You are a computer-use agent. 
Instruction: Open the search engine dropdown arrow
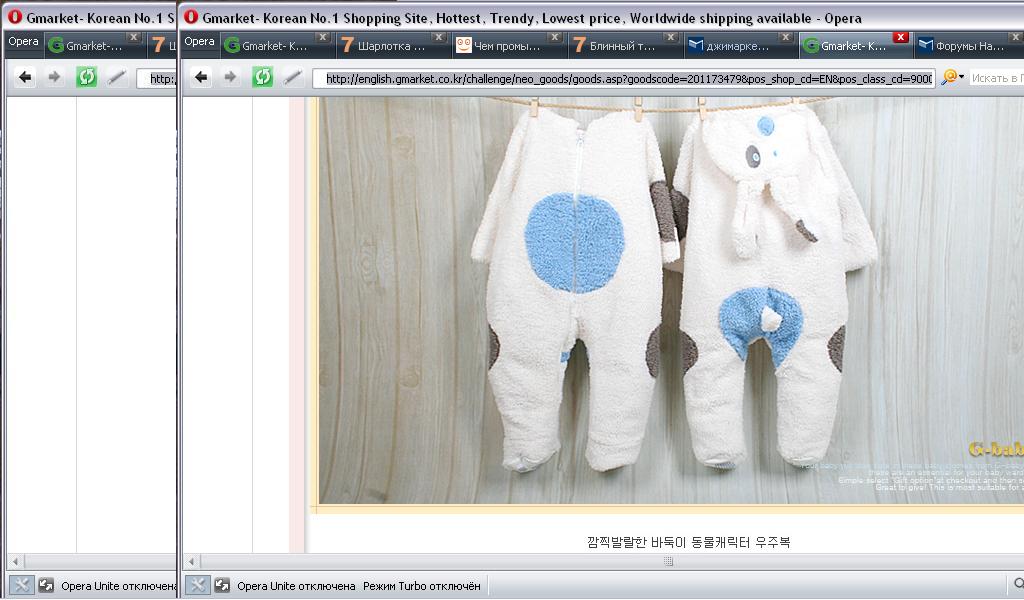961,77
